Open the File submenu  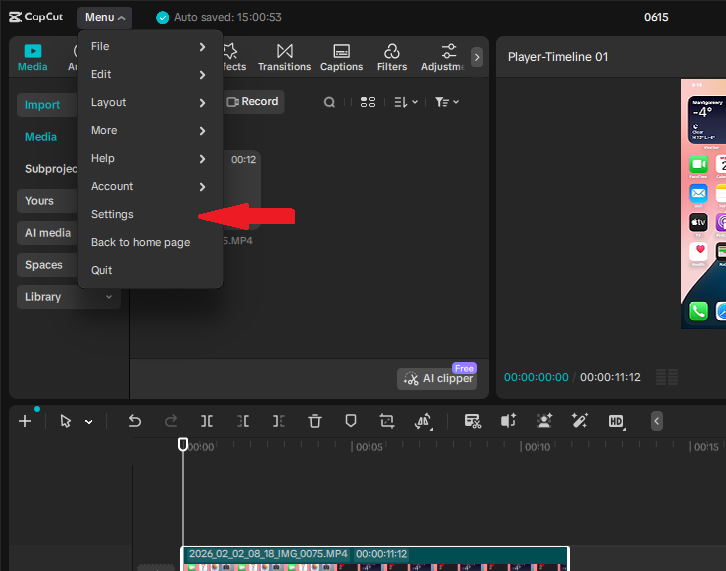pyautogui.click(x=150, y=46)
